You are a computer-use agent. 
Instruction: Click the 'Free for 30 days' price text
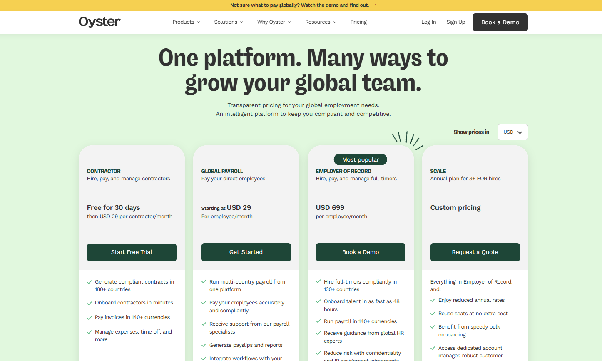click(x=113, y=207)
